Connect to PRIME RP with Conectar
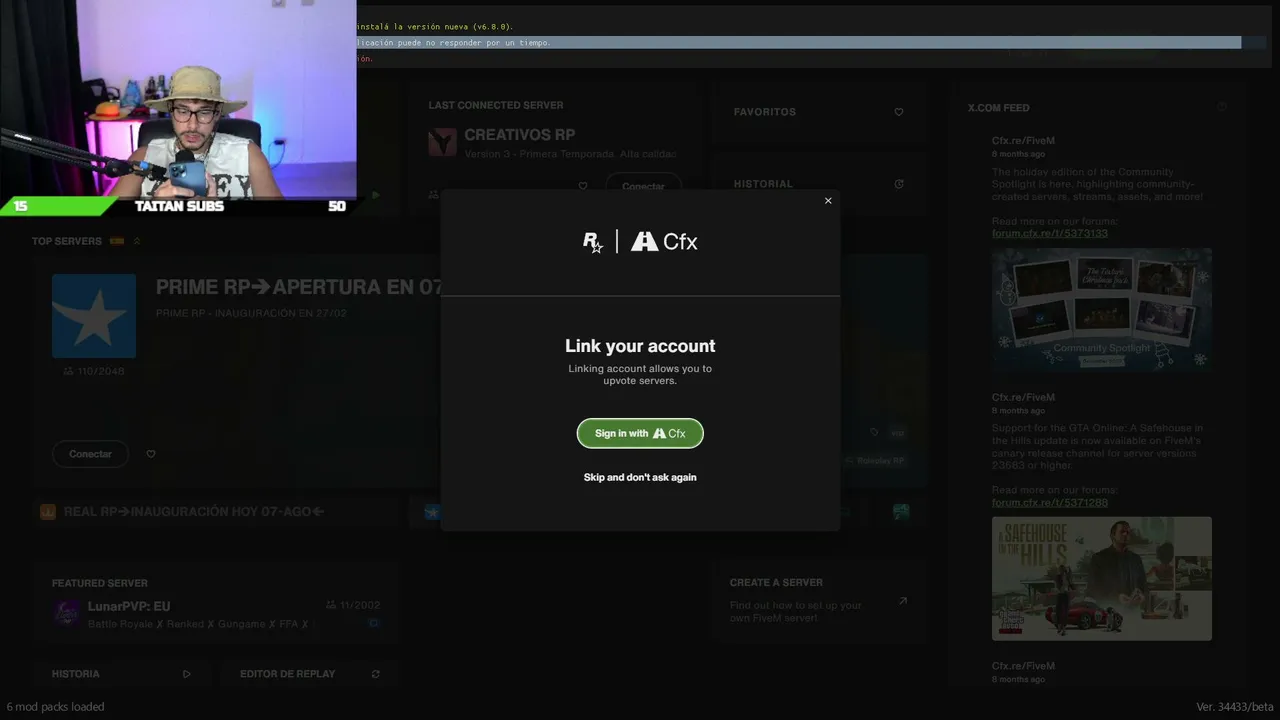The image size is (1280, 720). point(90,454)
